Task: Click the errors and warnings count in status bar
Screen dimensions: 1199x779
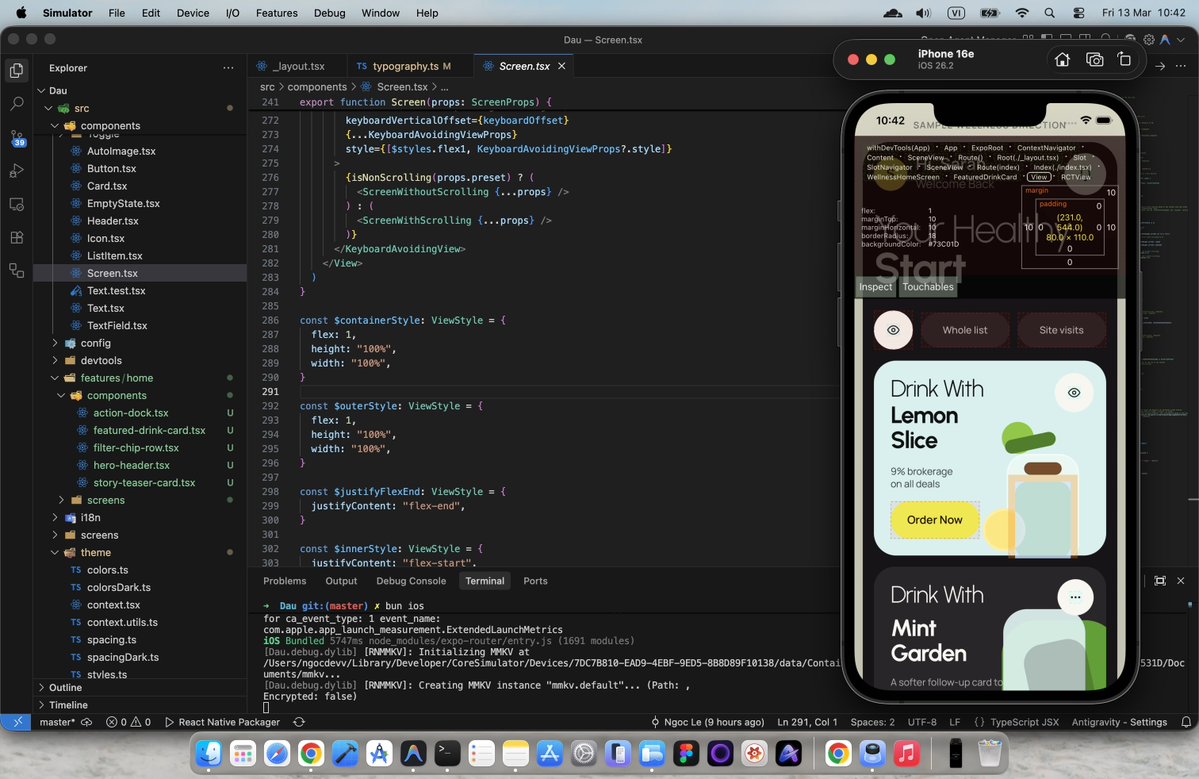Action: pos(128,722)
